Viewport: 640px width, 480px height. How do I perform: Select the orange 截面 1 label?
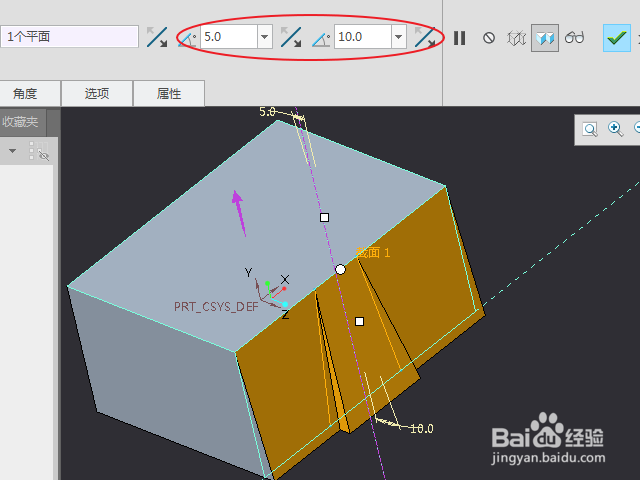(x=373, y=253)
